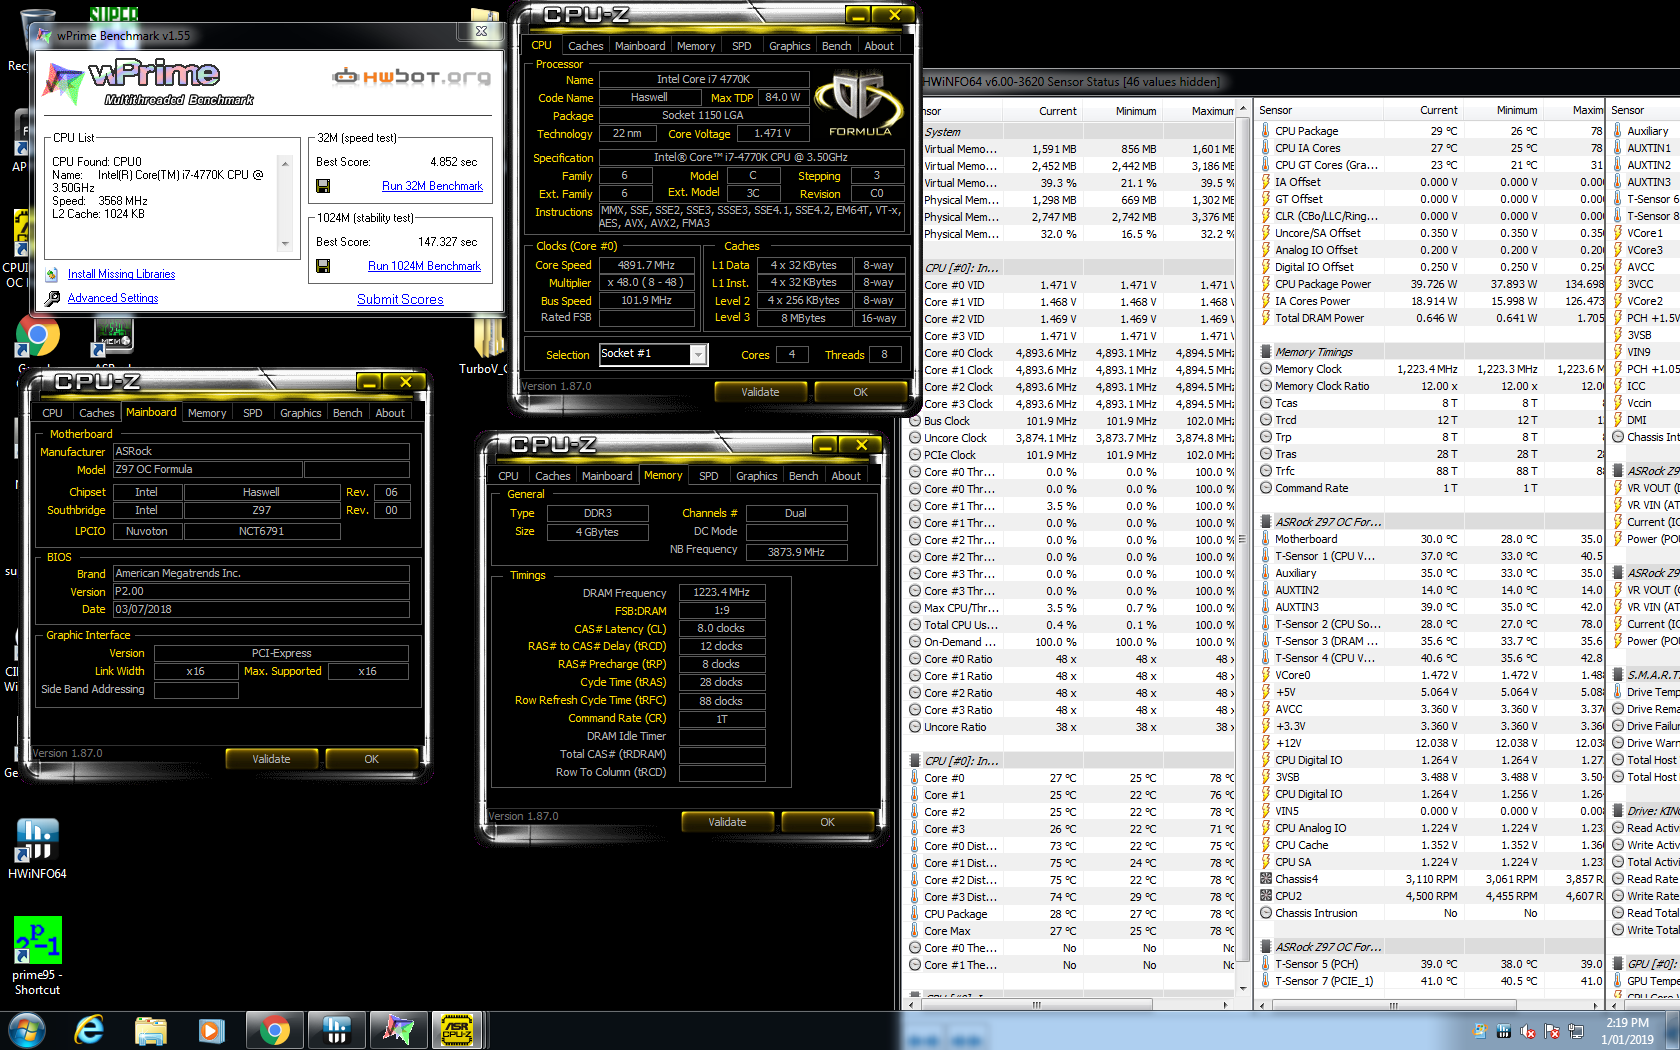The width and height of the screenshot is (1680, 1050).
Task: Click the Run 32M Benchmark link
Action: 432,186
